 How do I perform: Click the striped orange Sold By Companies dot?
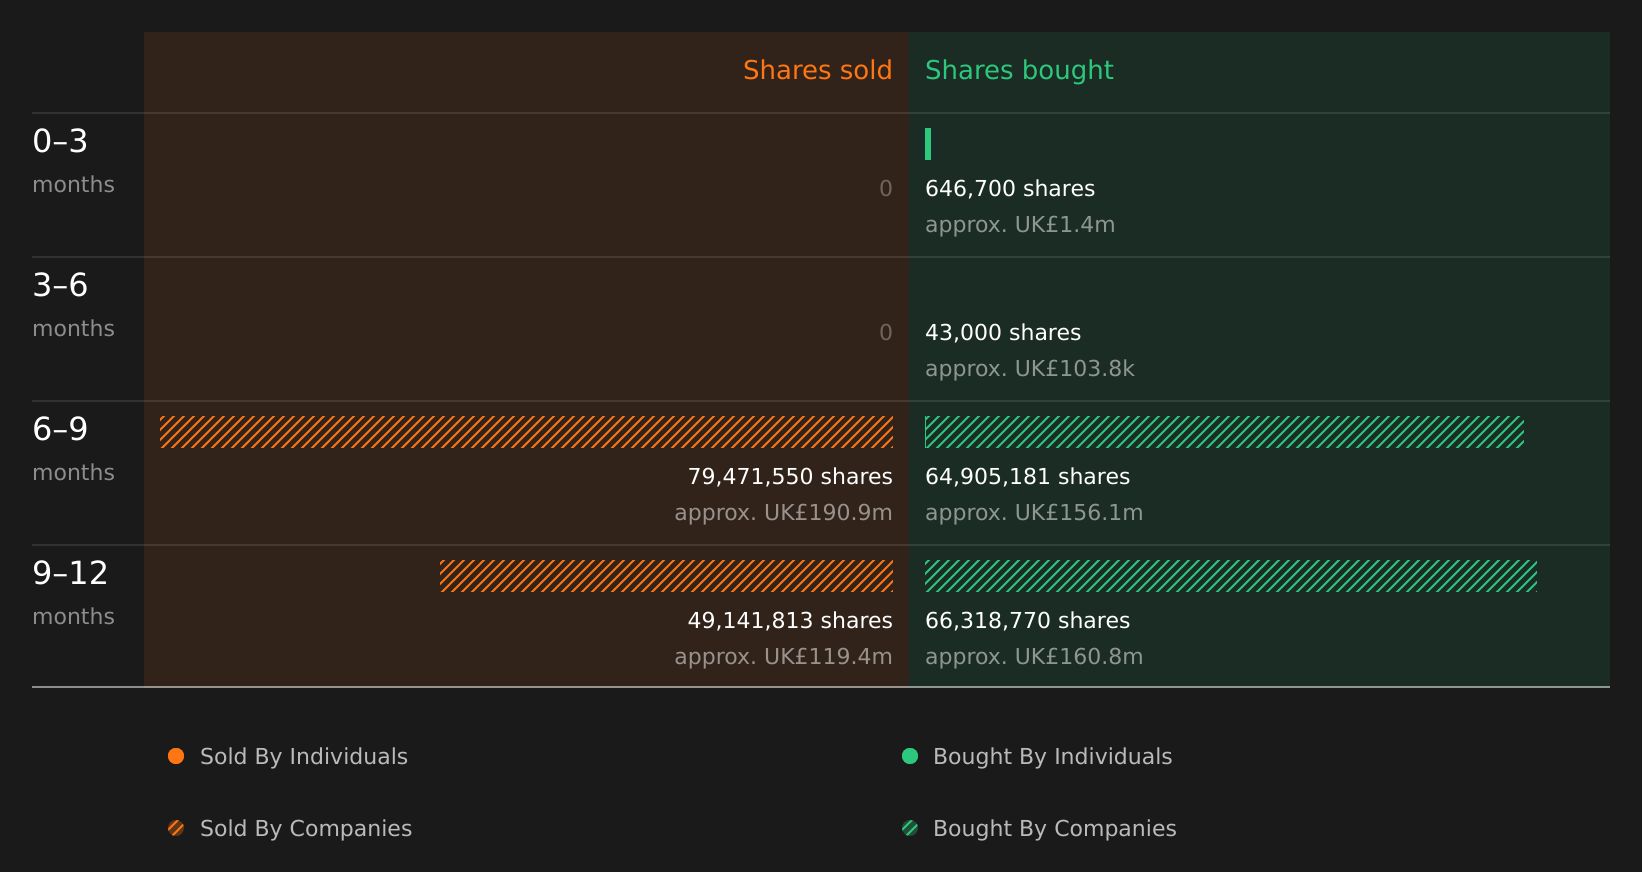(x=176, y=828)
